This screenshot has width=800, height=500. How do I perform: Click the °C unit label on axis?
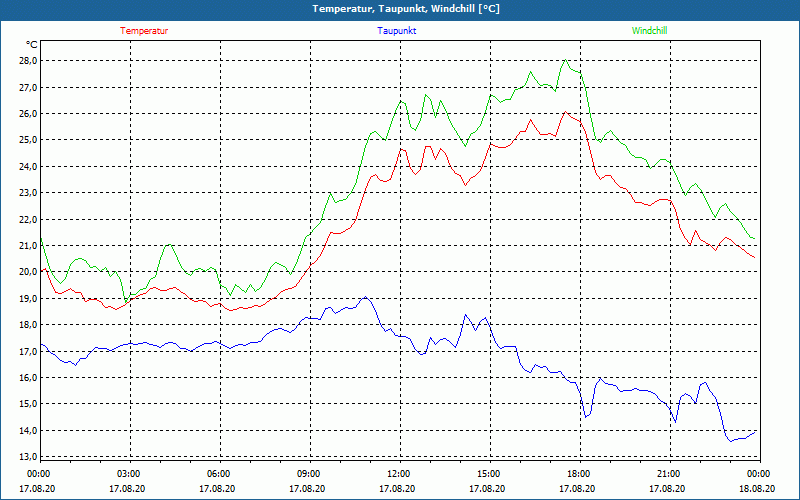coord(31,45)
